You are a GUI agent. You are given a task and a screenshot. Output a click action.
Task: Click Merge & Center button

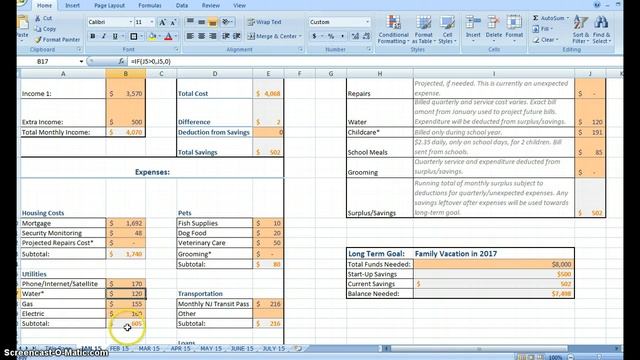pos(274,36)
